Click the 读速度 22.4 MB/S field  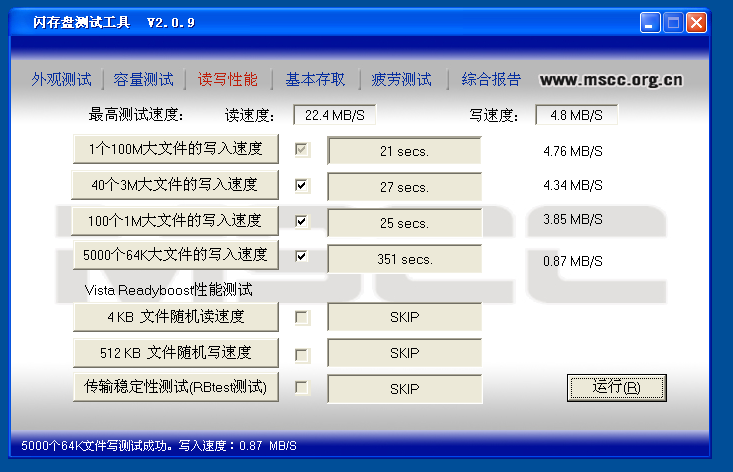(x=335, y=115)
